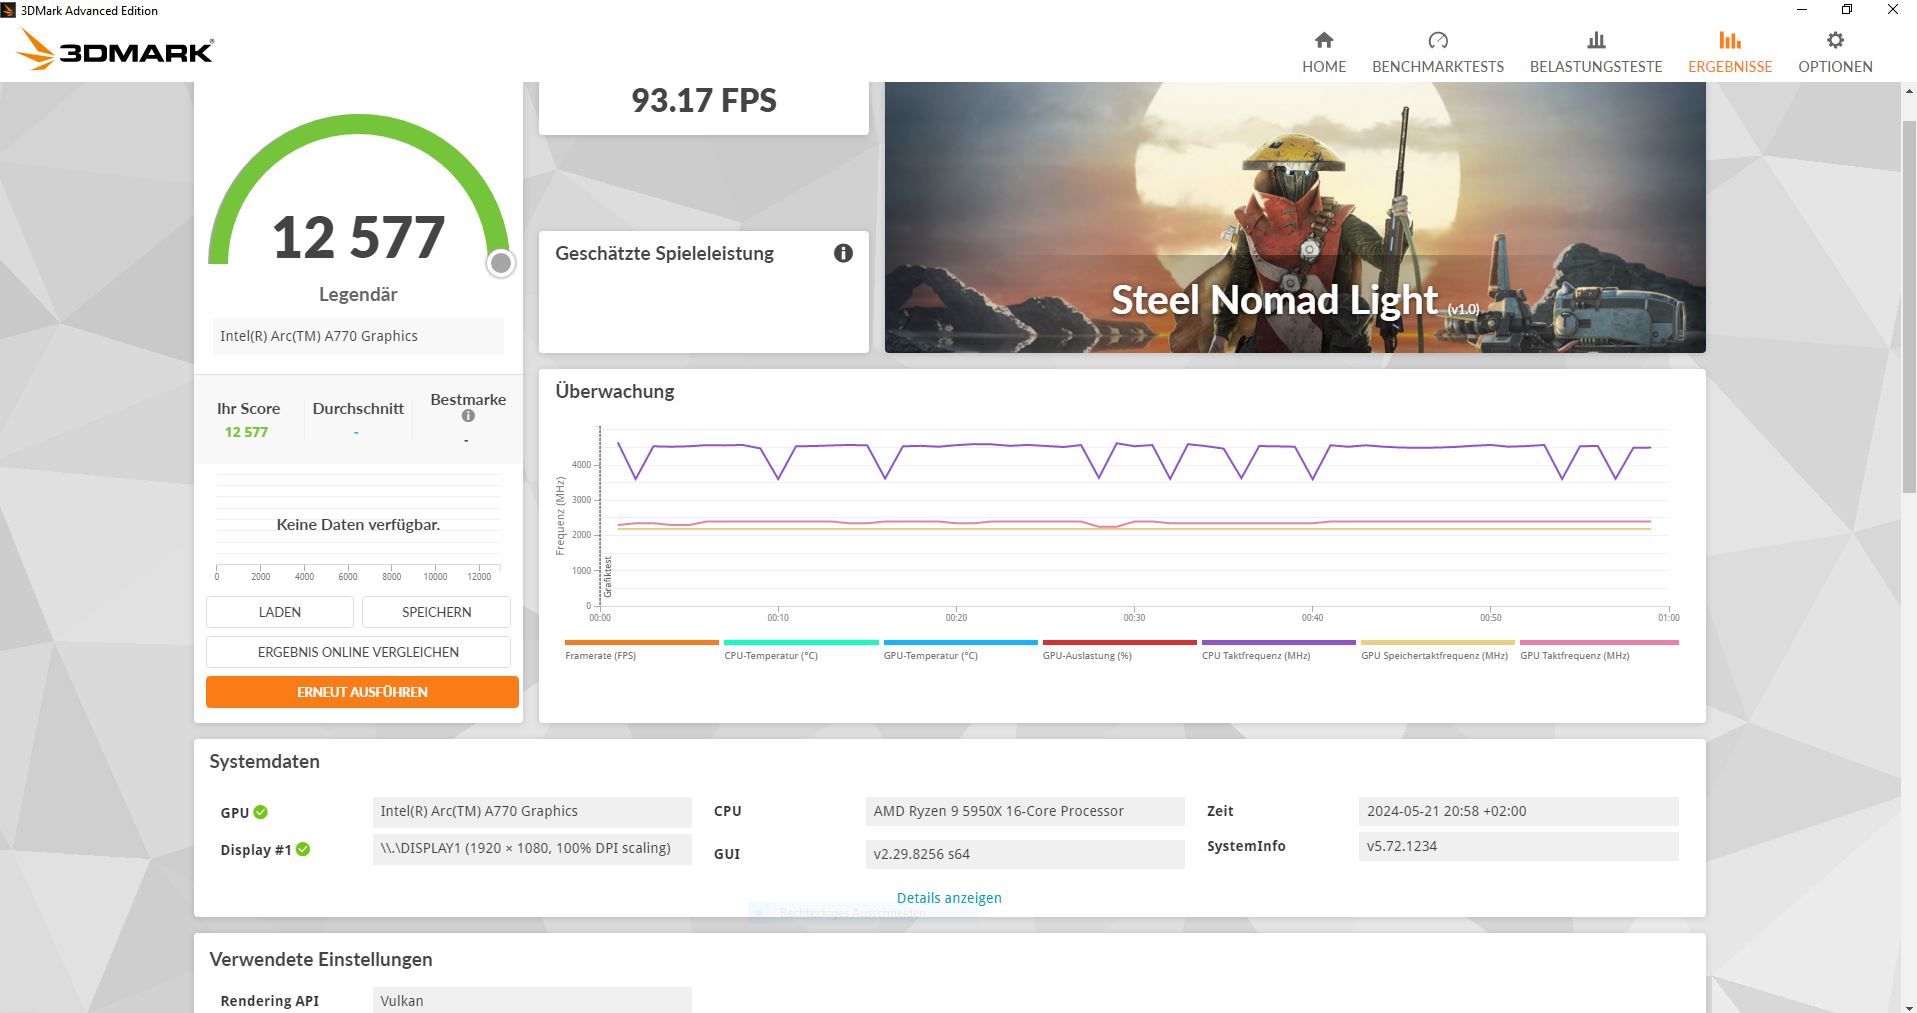Click the Keine Daten verfügbar message
1917x1013 pixels.
point(358,525)
